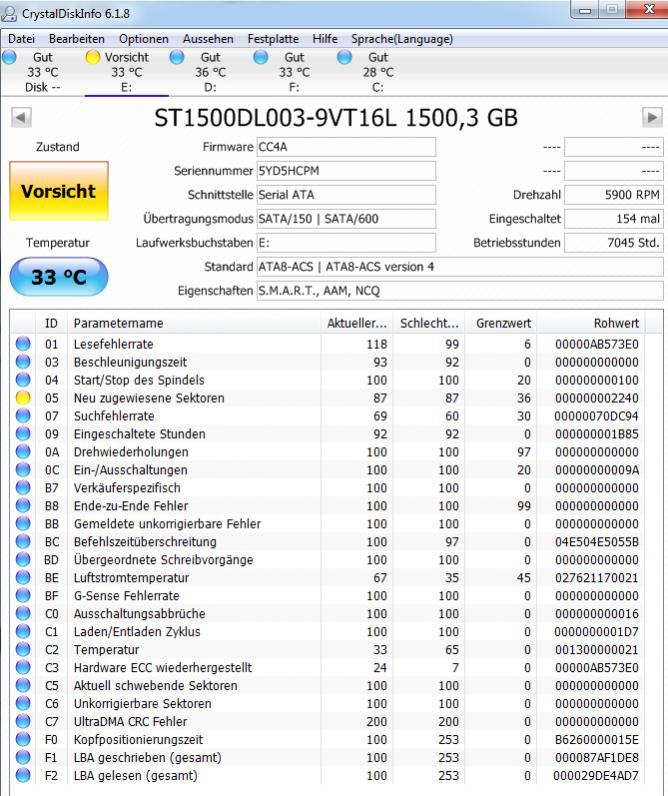Select the Kopfpositionierungszeit row
Image resolution: width=668 pixels, height=796 pixels.
click(x=327, y=739)
